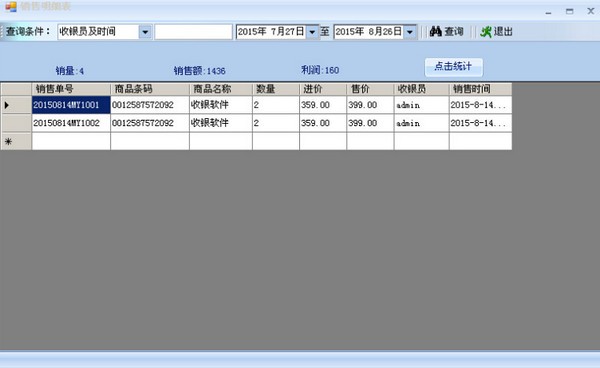
Task: Open the end date picker dropdown
Action: point(410,32)
